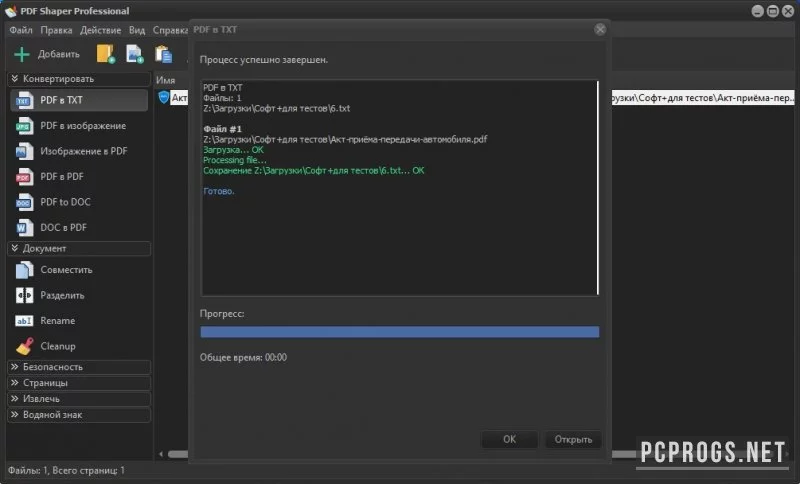The image size is (800, 484).
Task: Click the Готово. line in the log
Action: point(219,191)
